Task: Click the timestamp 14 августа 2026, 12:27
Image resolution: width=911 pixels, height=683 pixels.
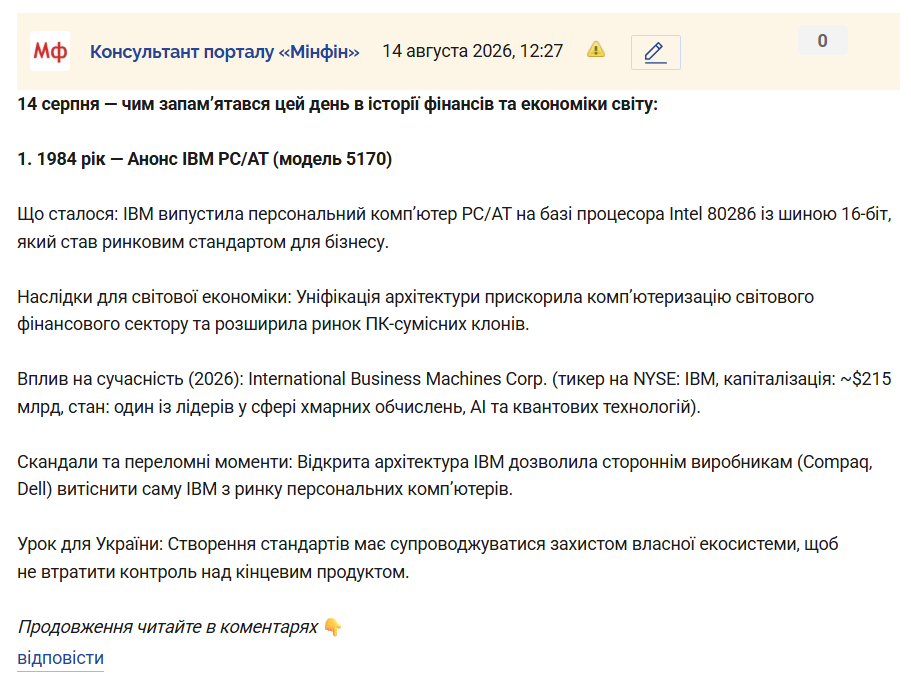Action: (x=472, y=51)
